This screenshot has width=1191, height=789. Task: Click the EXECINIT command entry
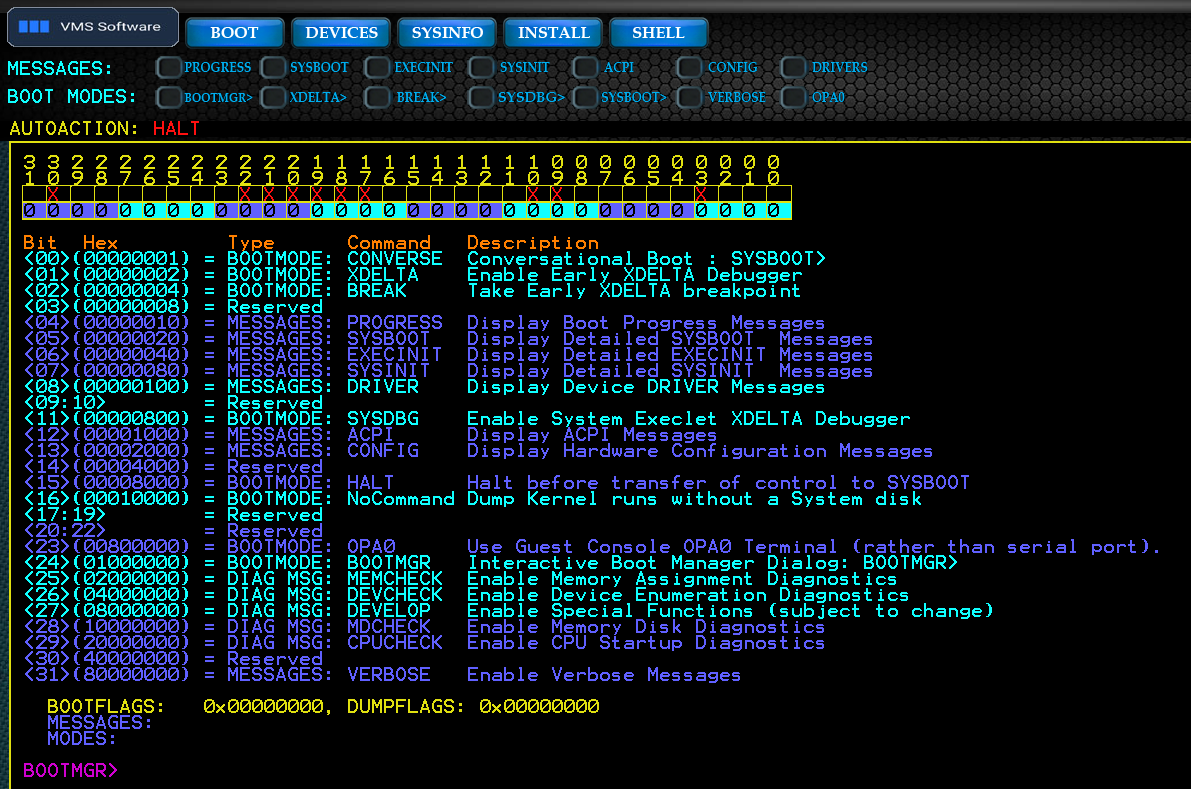pyautogui.click(x=394, y=354)
